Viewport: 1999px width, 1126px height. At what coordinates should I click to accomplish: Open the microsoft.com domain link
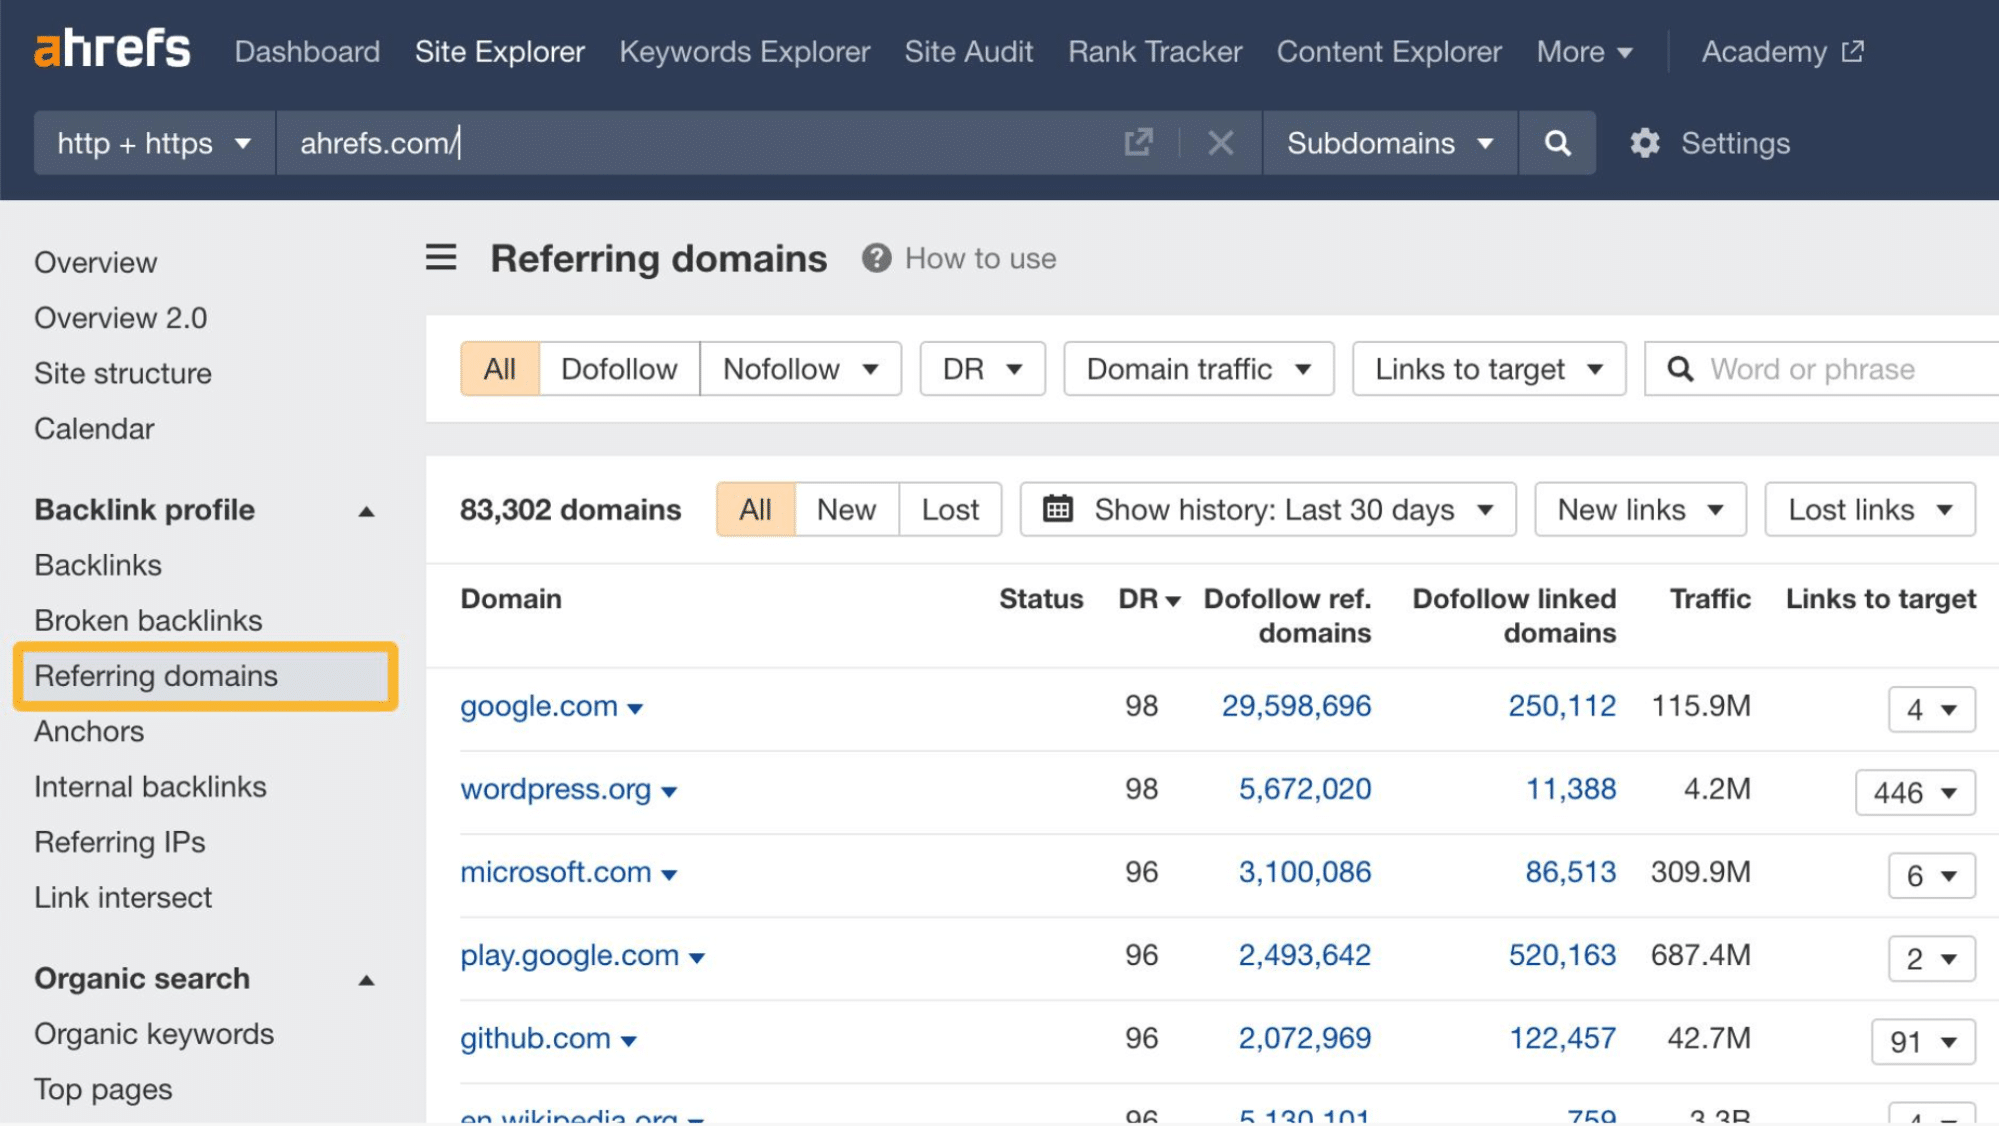point(555,872)
